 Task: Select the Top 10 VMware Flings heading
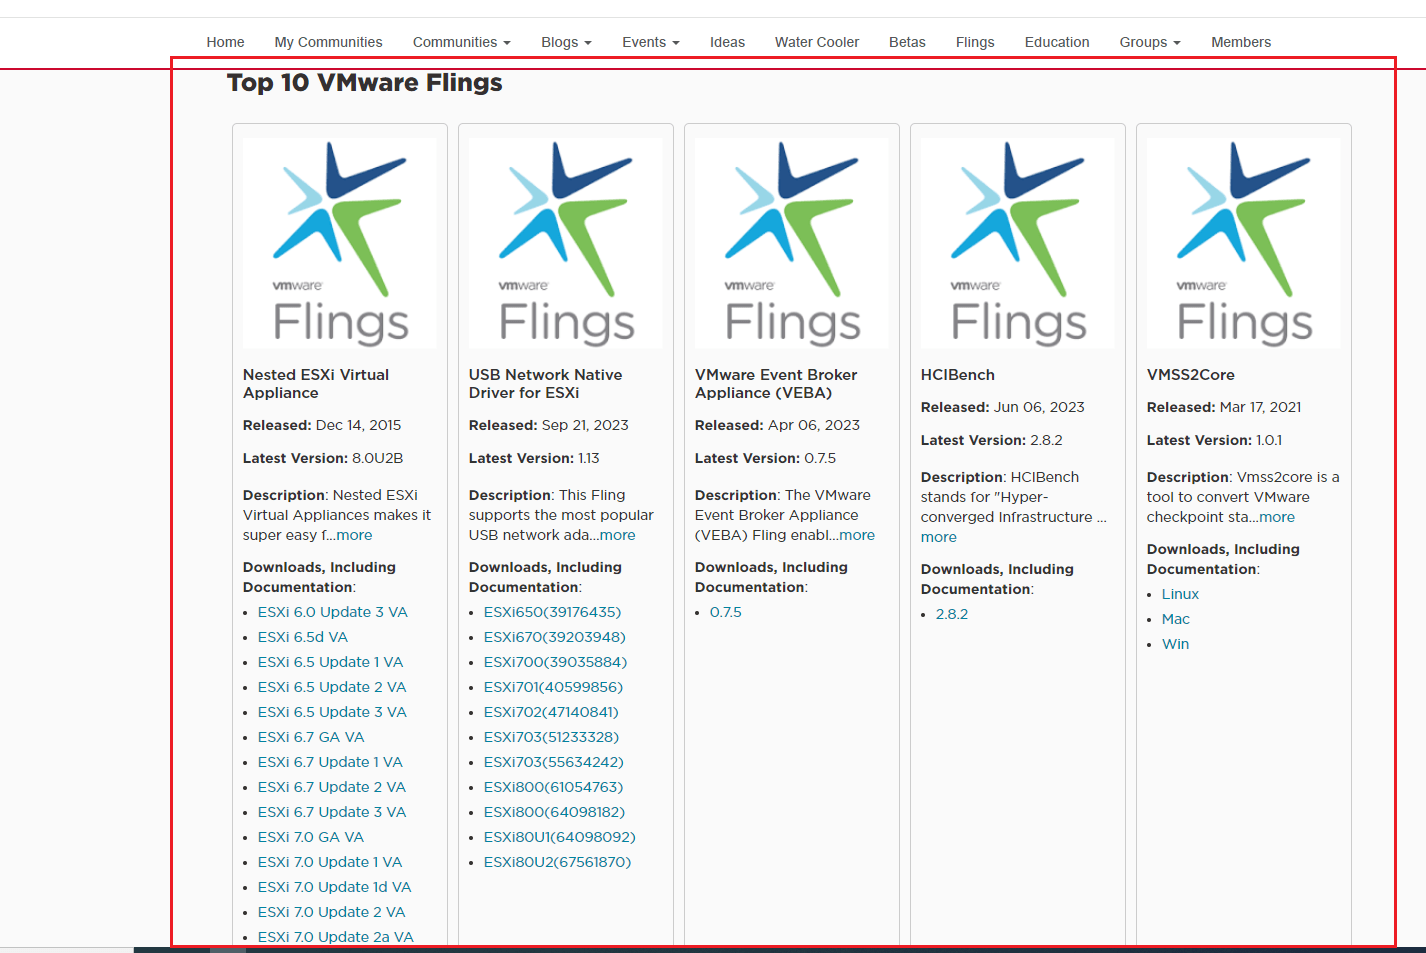click(365, 83)
